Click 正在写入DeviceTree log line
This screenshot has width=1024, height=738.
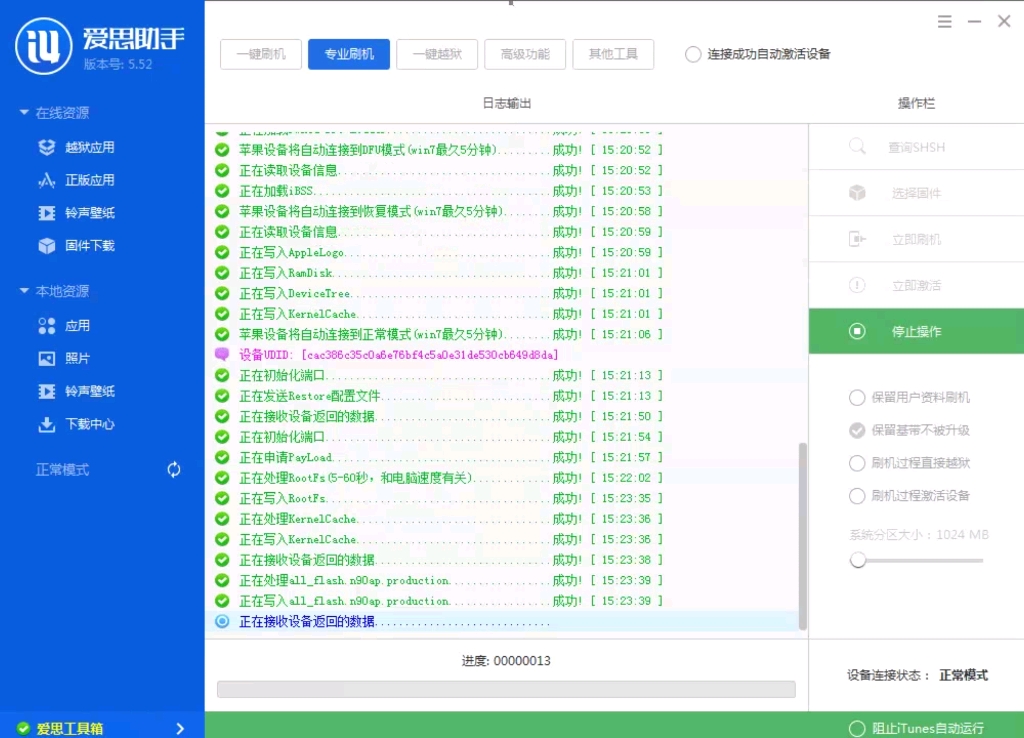point(451,293)
